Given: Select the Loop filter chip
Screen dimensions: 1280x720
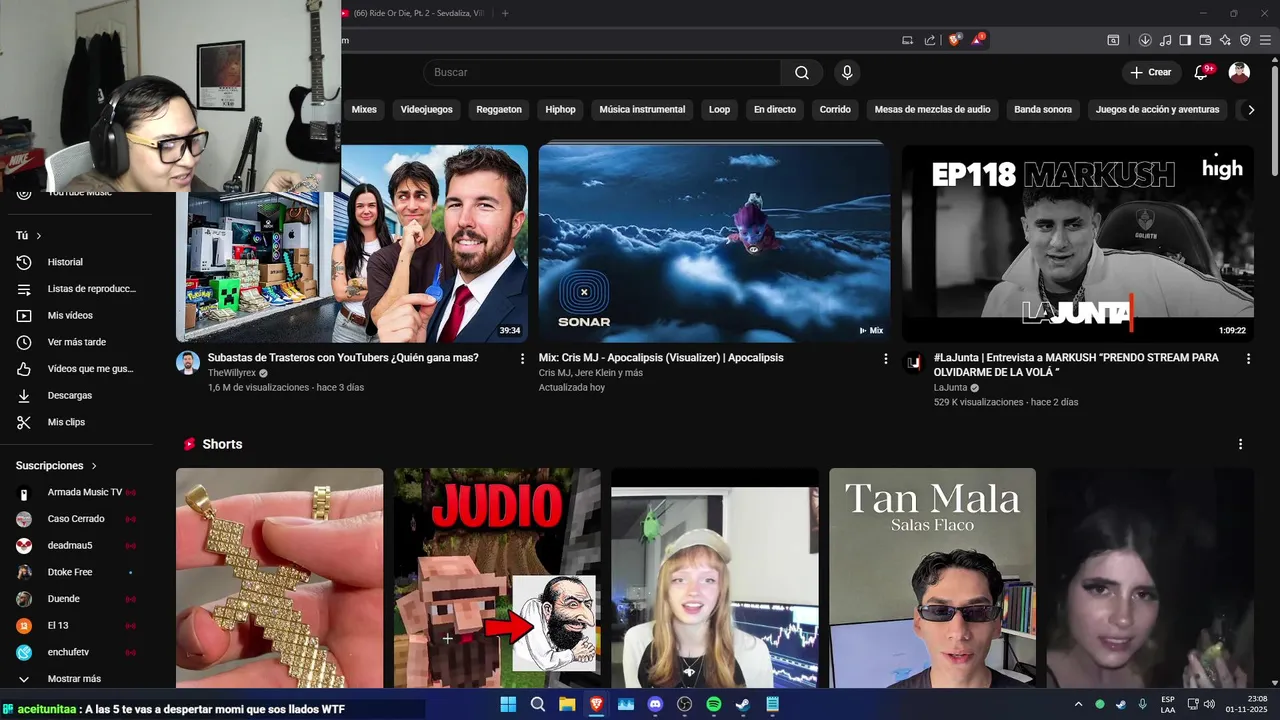Looking at the screenshot, I should (719, 110).
